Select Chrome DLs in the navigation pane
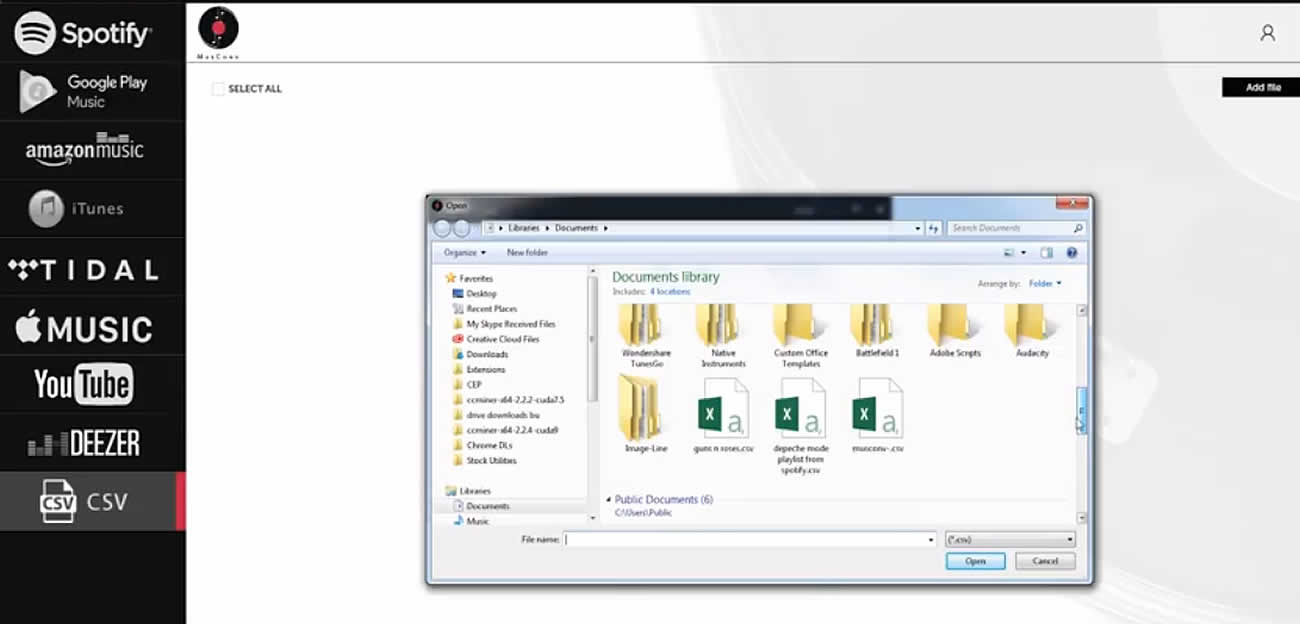The width and height of the screenshot is (1300, 624). click(x=482, y=445)
